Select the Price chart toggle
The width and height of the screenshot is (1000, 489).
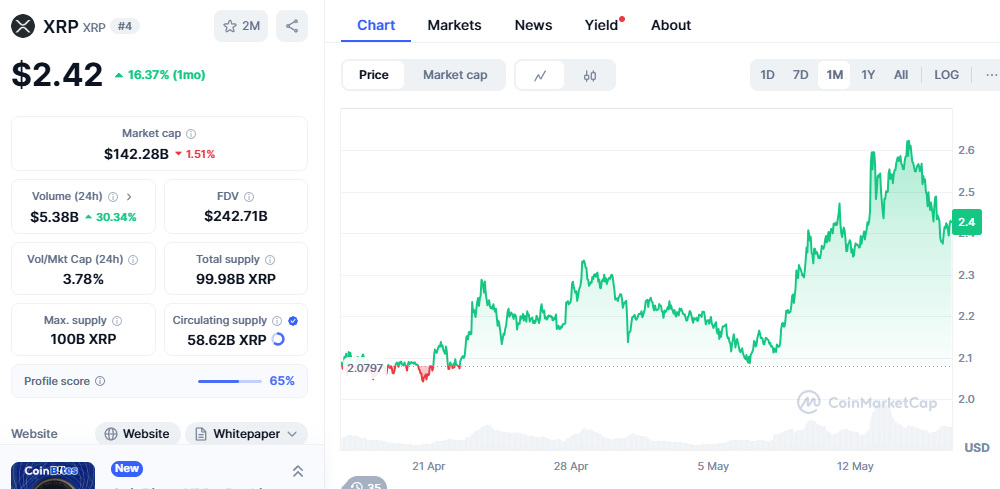[374, 75]
